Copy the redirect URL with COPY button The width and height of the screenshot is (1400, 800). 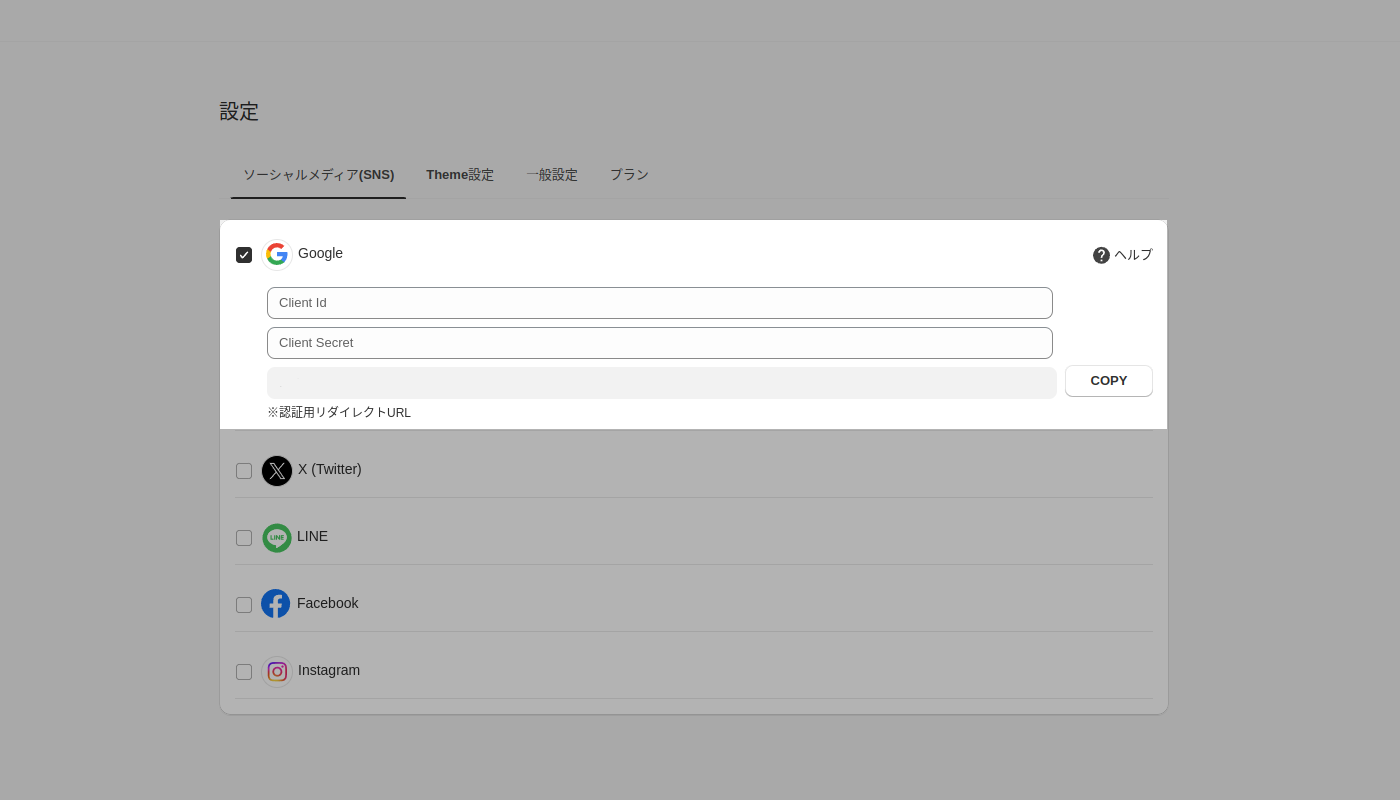1109,381
